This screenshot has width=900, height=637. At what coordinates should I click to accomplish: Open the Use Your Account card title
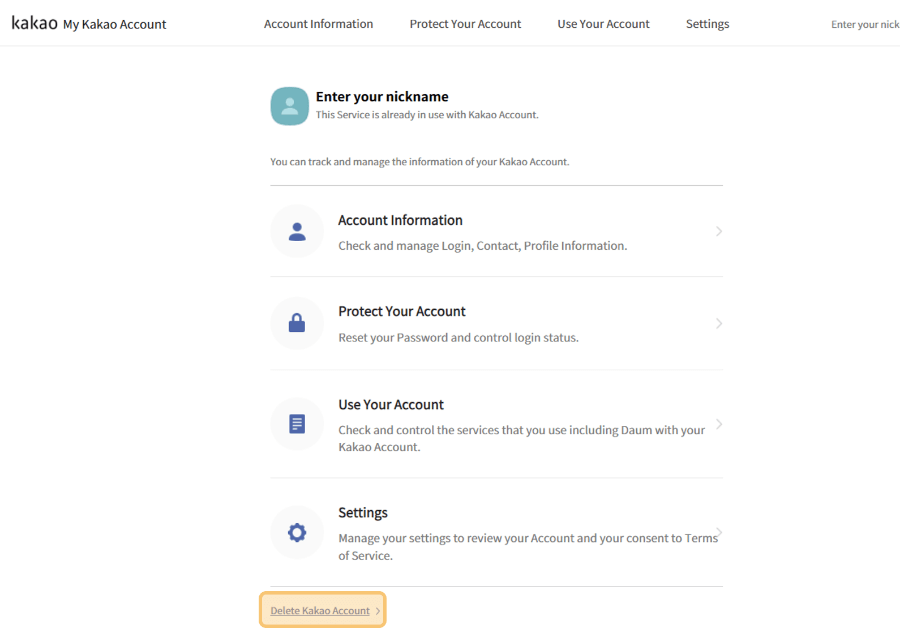(391, 405)
